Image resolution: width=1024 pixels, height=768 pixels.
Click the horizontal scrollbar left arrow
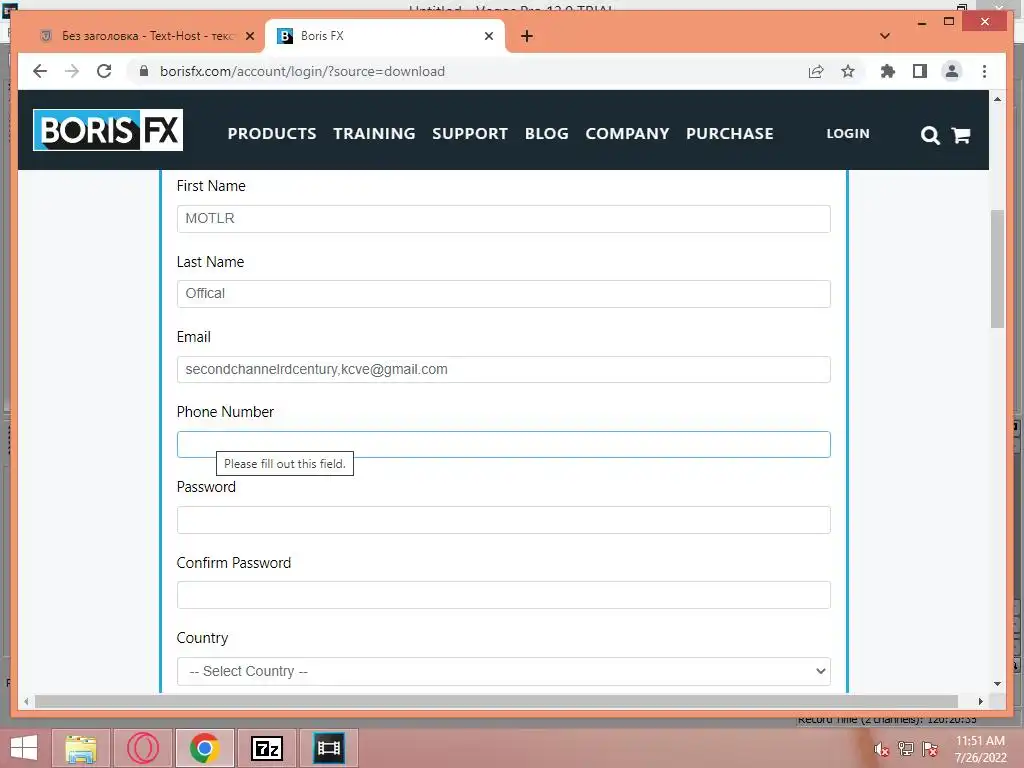point(26,701)
